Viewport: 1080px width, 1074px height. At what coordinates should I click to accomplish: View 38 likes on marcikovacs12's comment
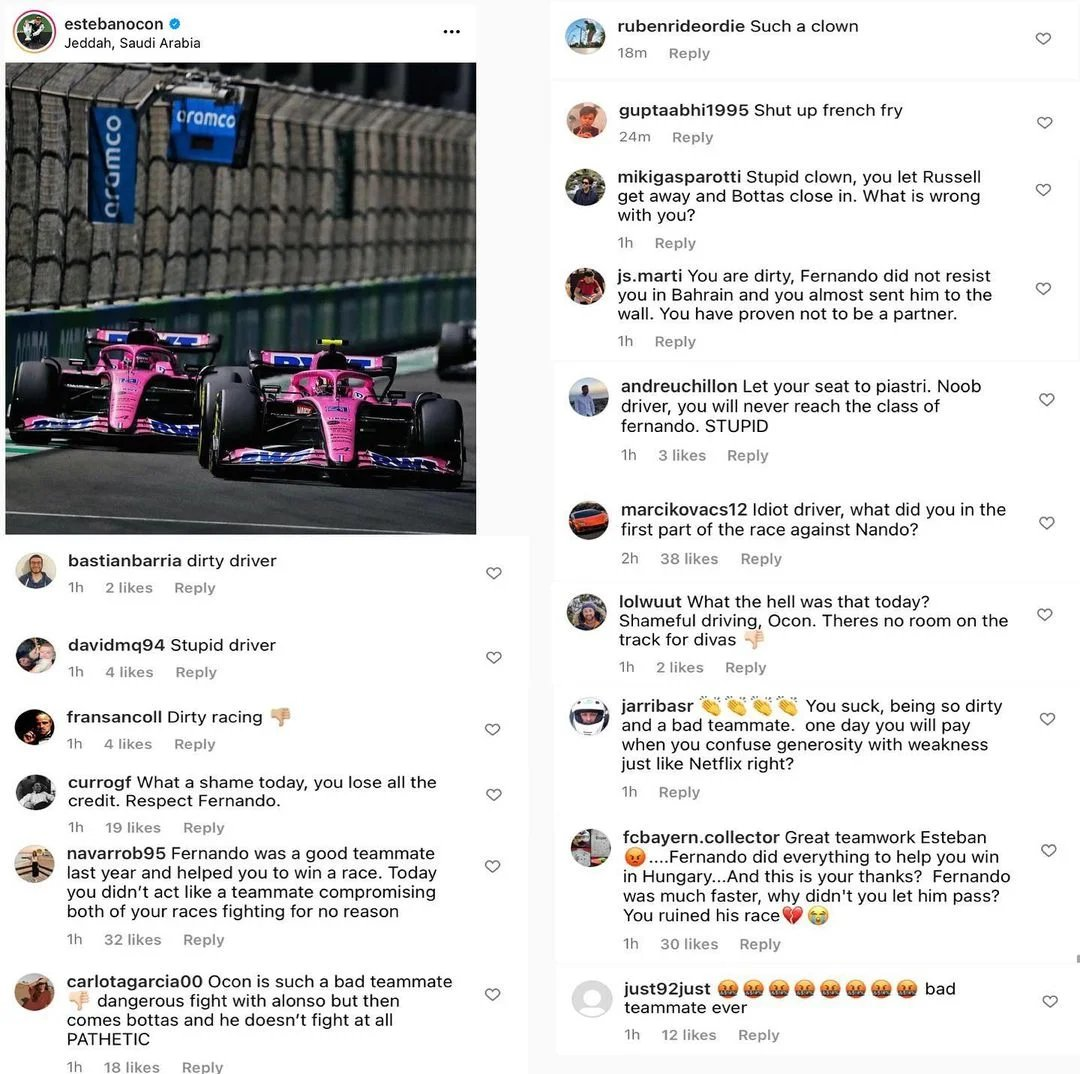point(689,559)
